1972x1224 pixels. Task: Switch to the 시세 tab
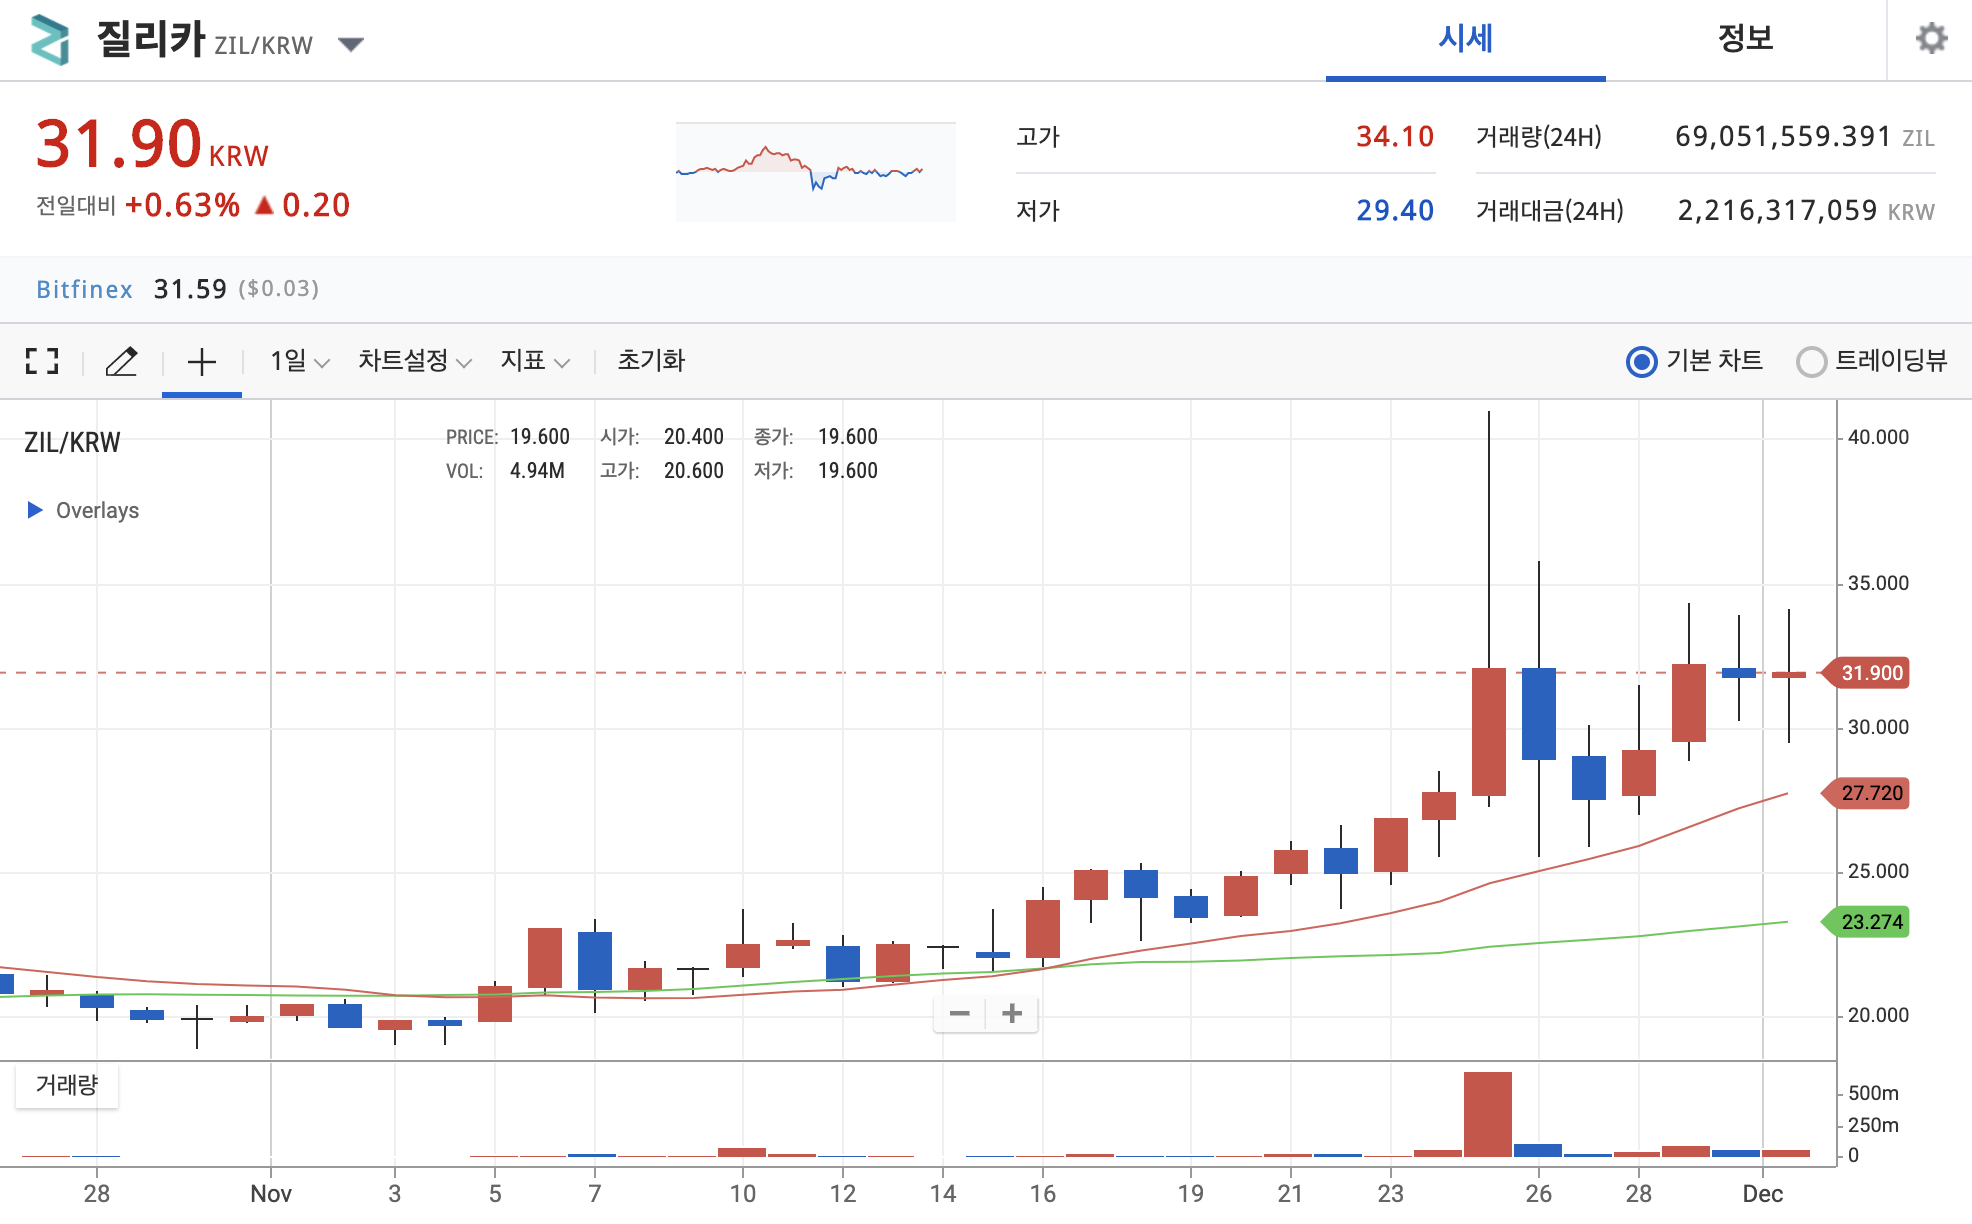(1465, 39)
